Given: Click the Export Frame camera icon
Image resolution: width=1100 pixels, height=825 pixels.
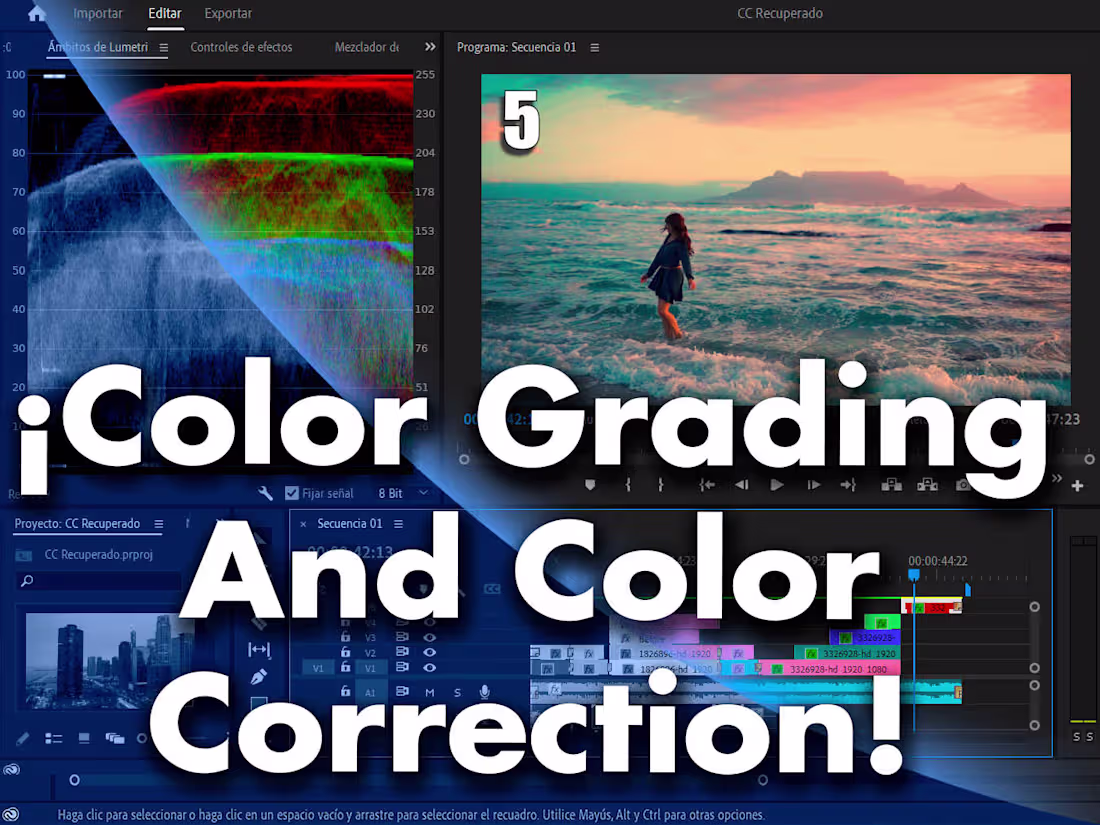Looking at the screenshot, I should point(963,485).
